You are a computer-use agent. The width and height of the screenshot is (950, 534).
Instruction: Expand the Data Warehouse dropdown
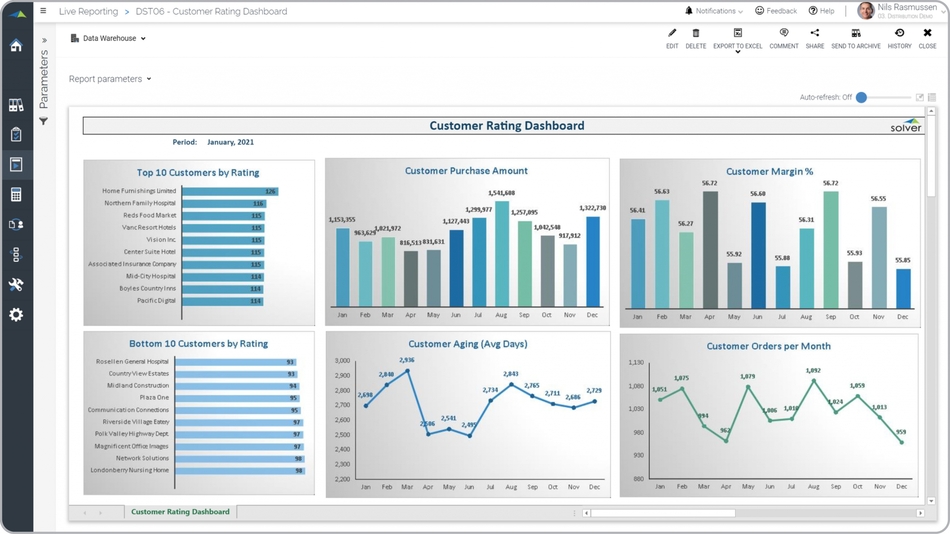109,38
